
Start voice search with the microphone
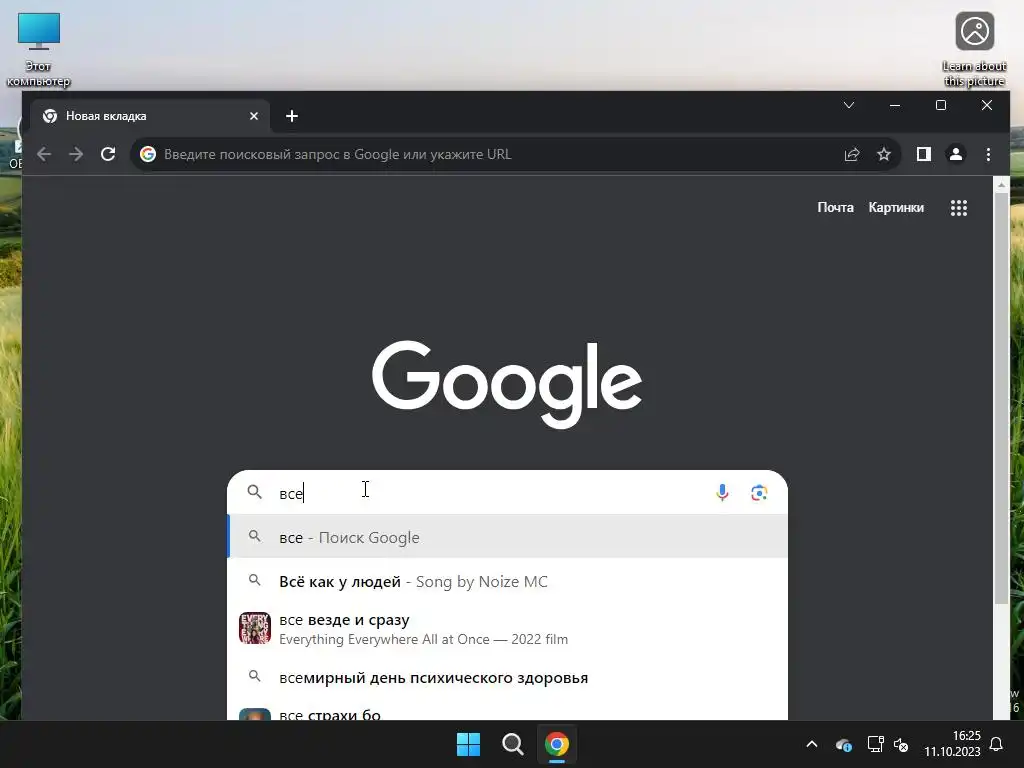[722, 492]
